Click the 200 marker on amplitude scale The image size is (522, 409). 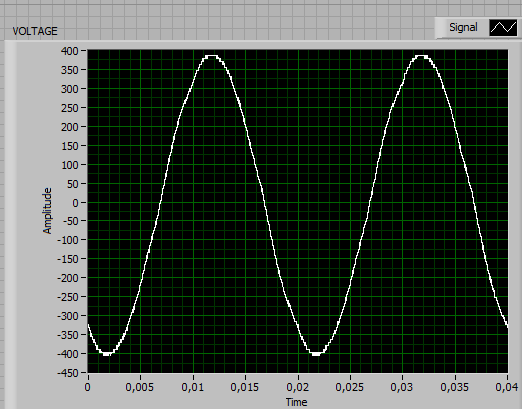(69, 127)
